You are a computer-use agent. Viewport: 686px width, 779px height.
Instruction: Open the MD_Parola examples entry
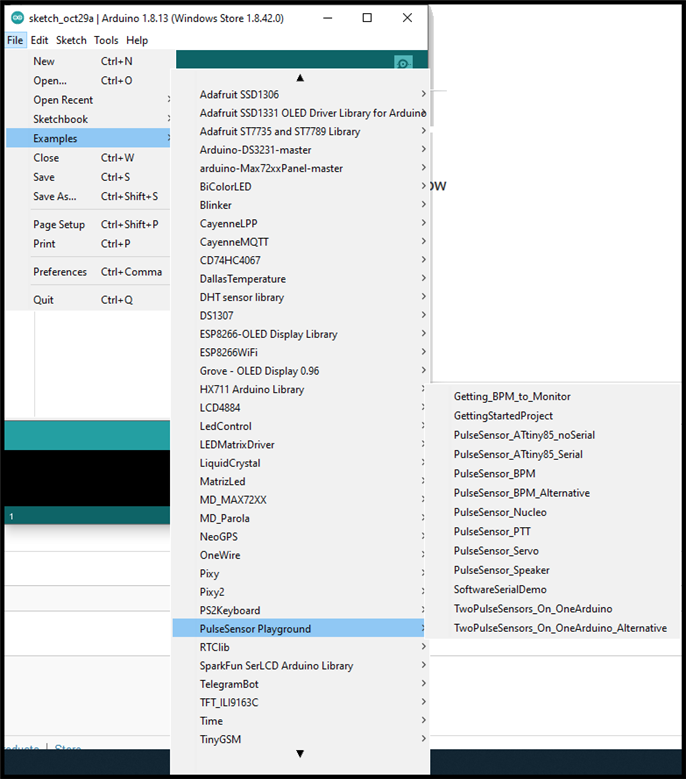pos(301,518)
